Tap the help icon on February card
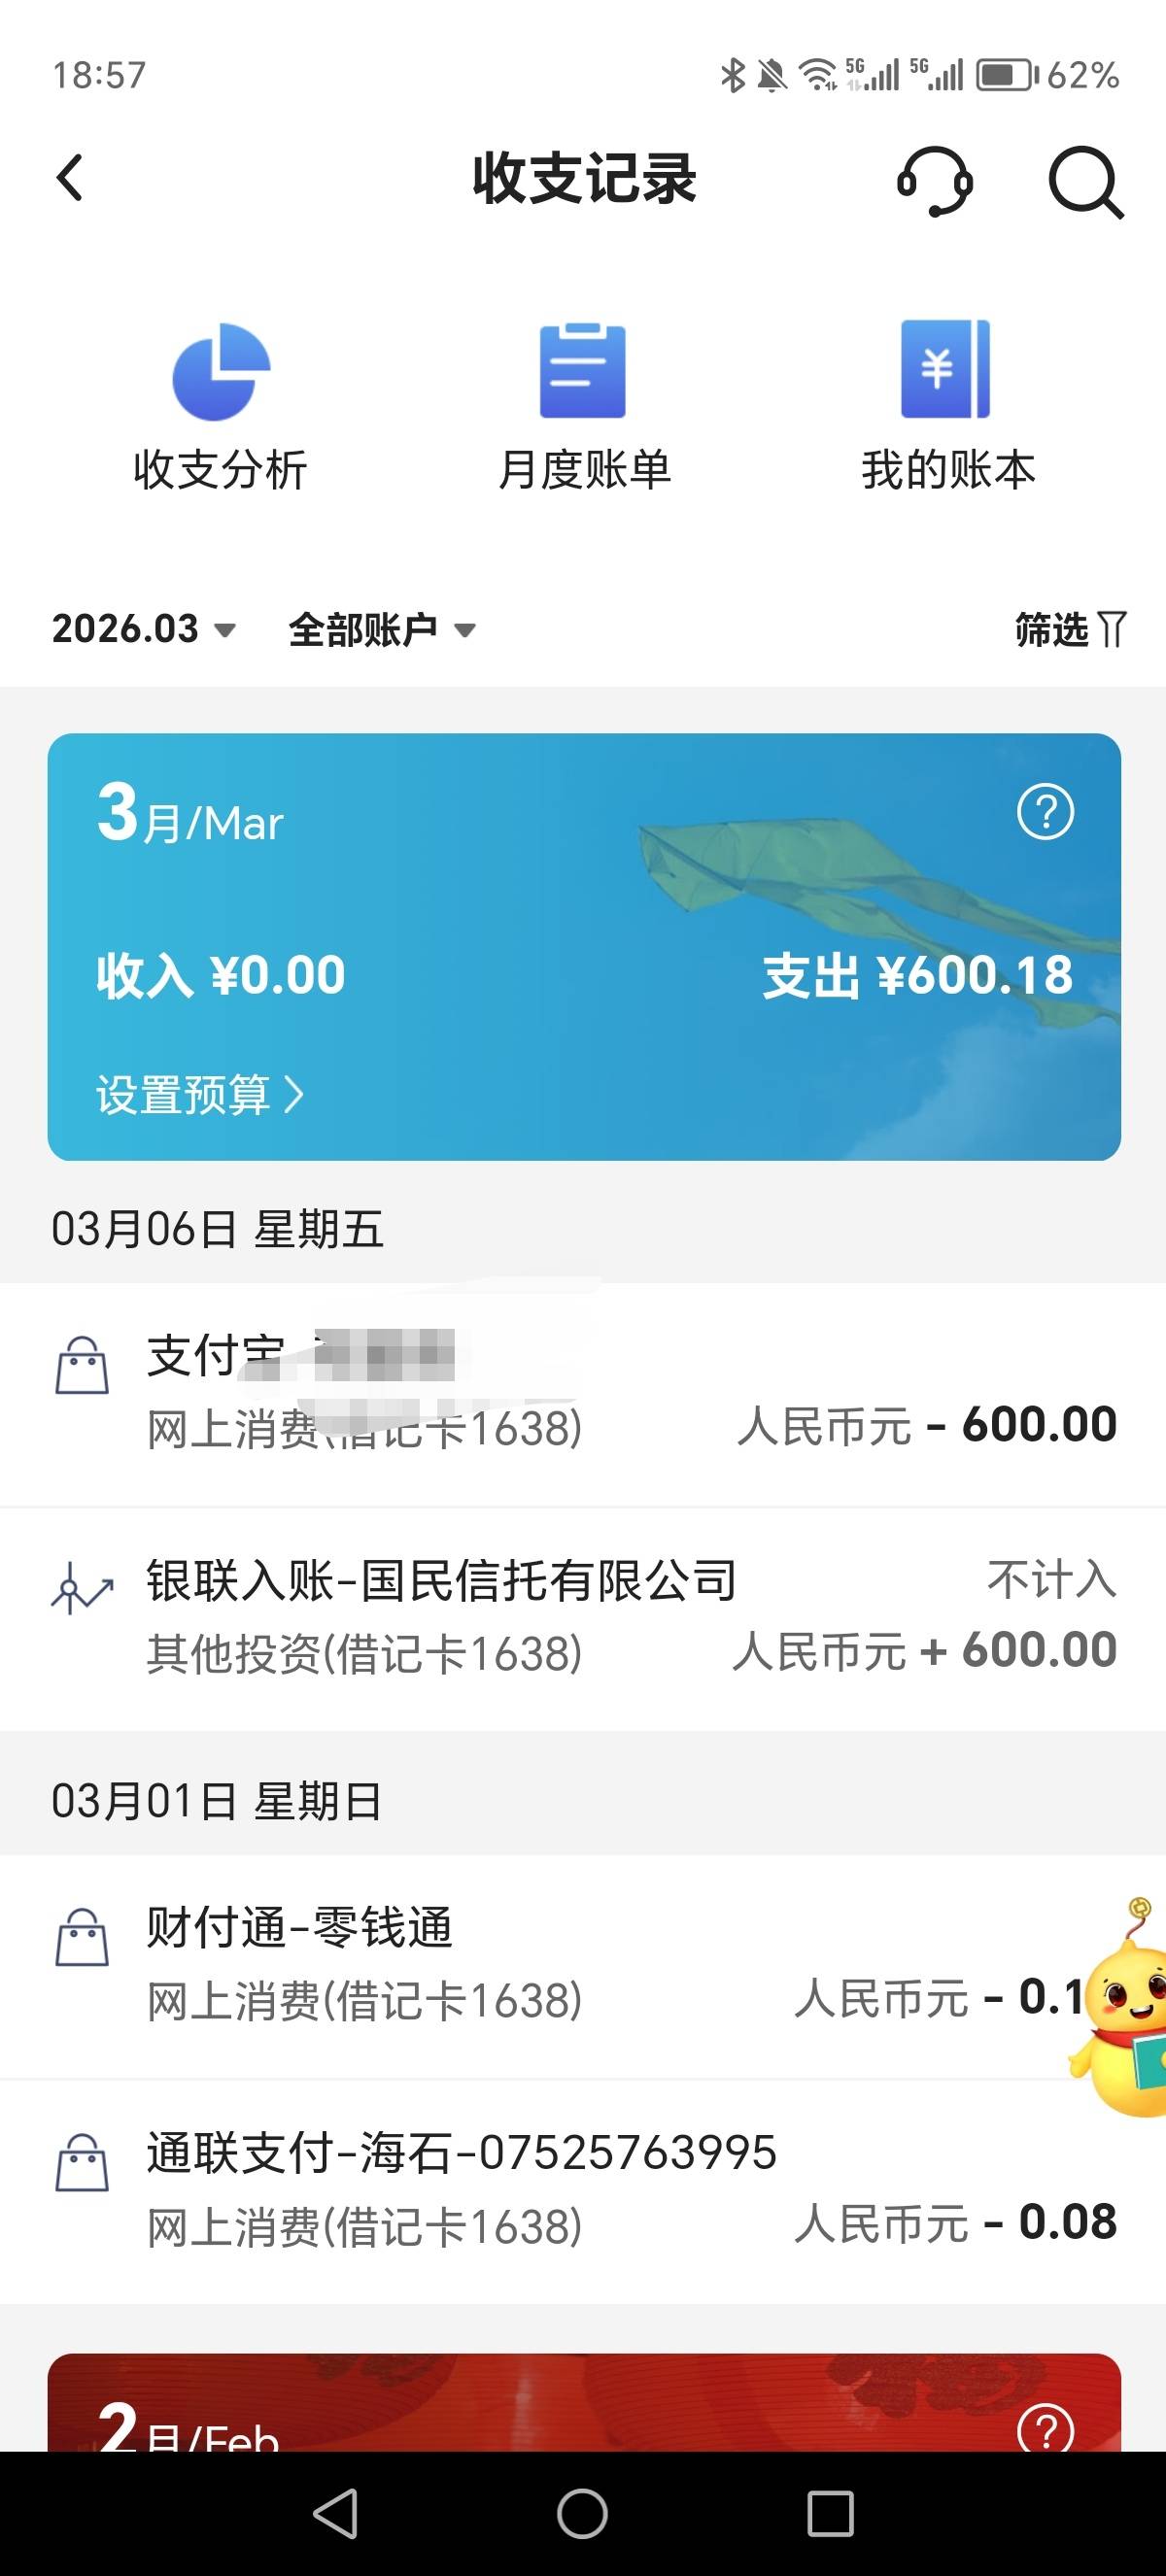Image resolution: width=1166 pixels, height=2576 pixels. [x=1045, y=2427]
